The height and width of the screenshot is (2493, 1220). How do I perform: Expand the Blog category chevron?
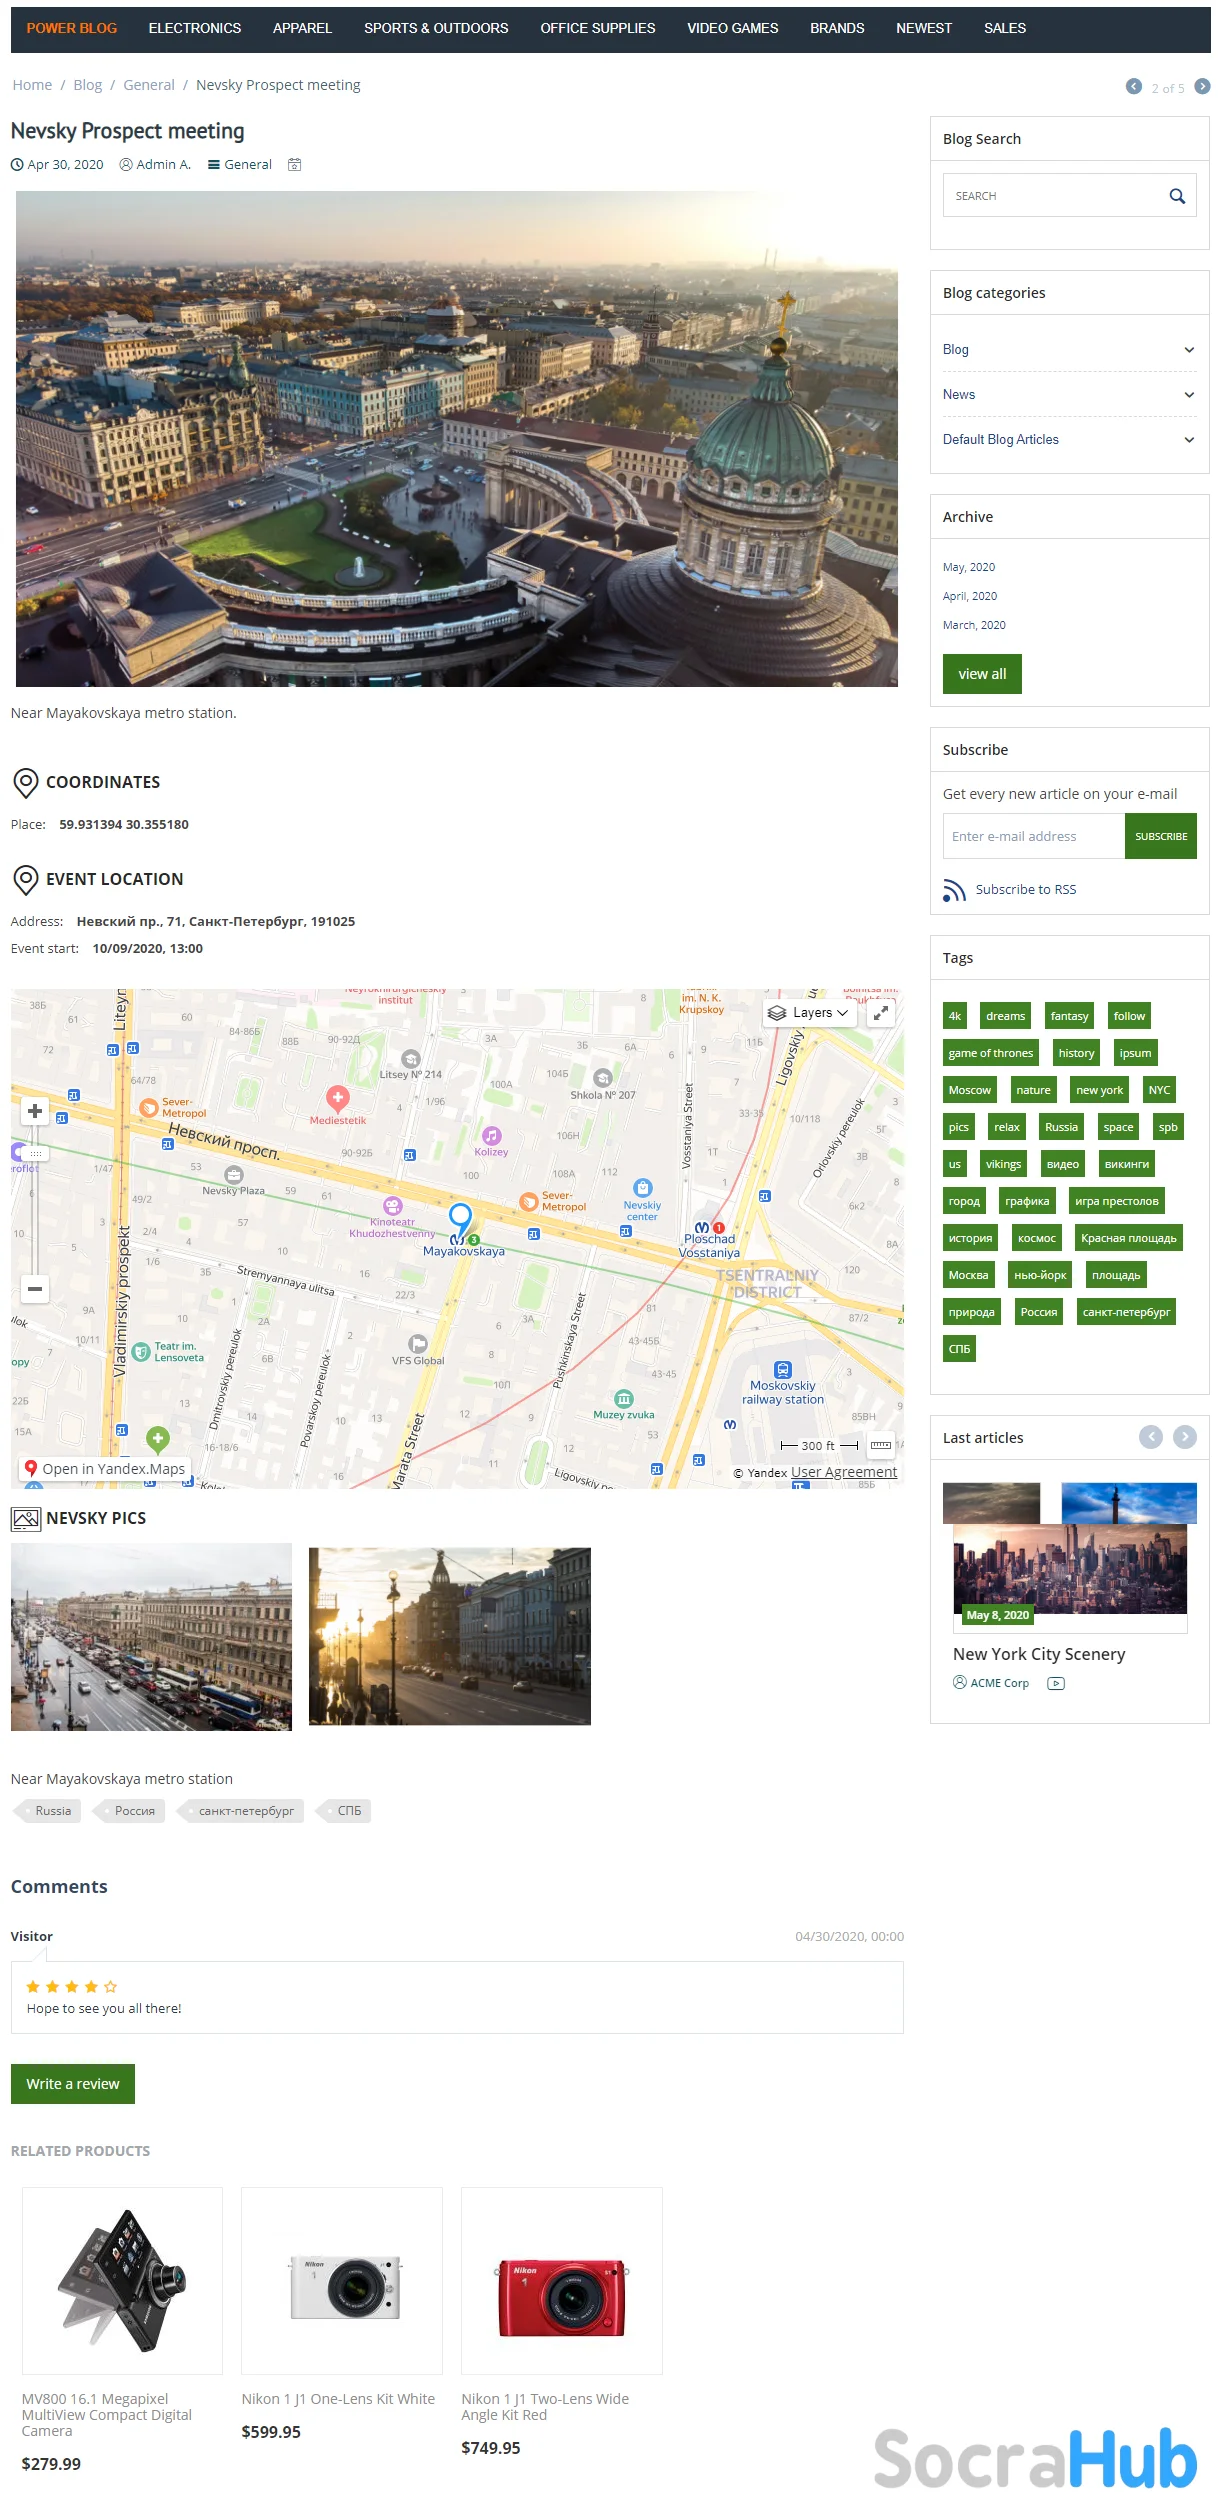[x=1189, y=350]
